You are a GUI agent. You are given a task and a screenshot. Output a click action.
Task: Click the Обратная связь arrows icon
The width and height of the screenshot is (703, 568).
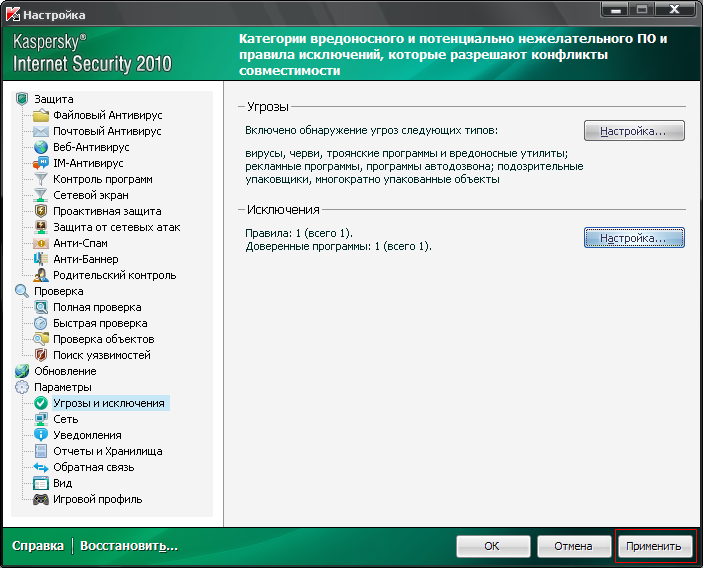41,467
